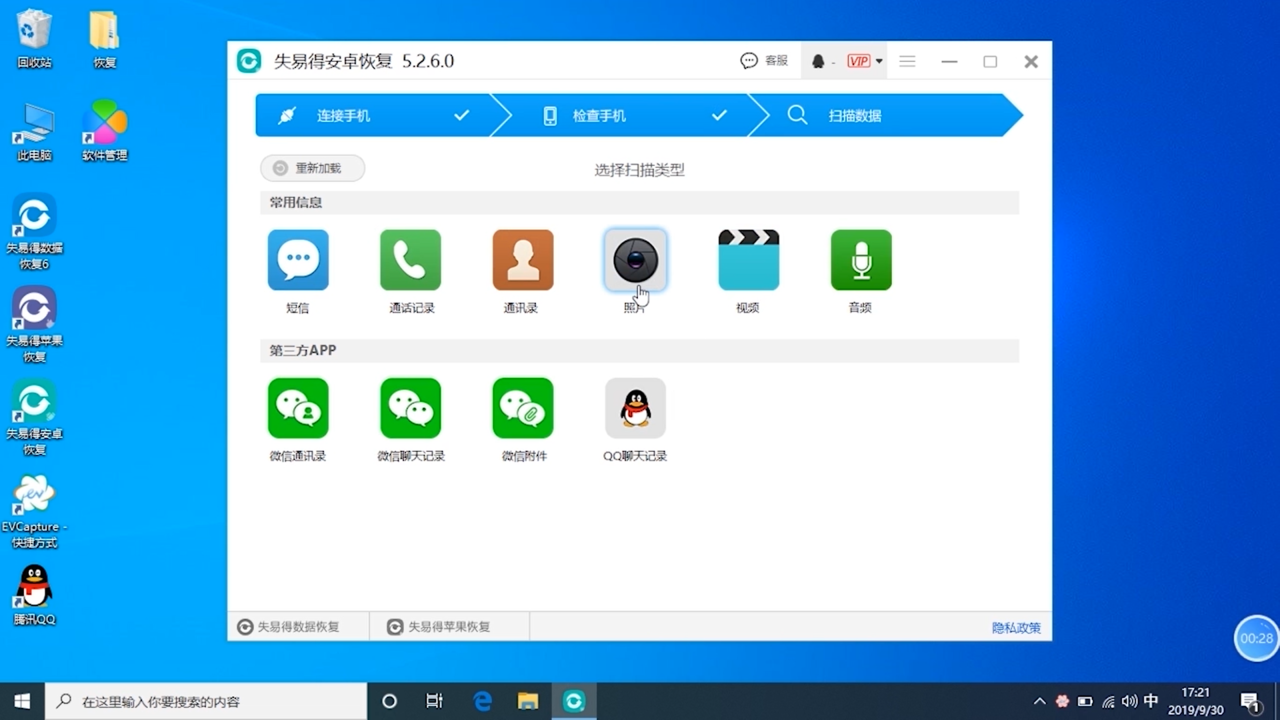Select the 通话记录 call log icon
1280x720 pixels.
(411, 260)
